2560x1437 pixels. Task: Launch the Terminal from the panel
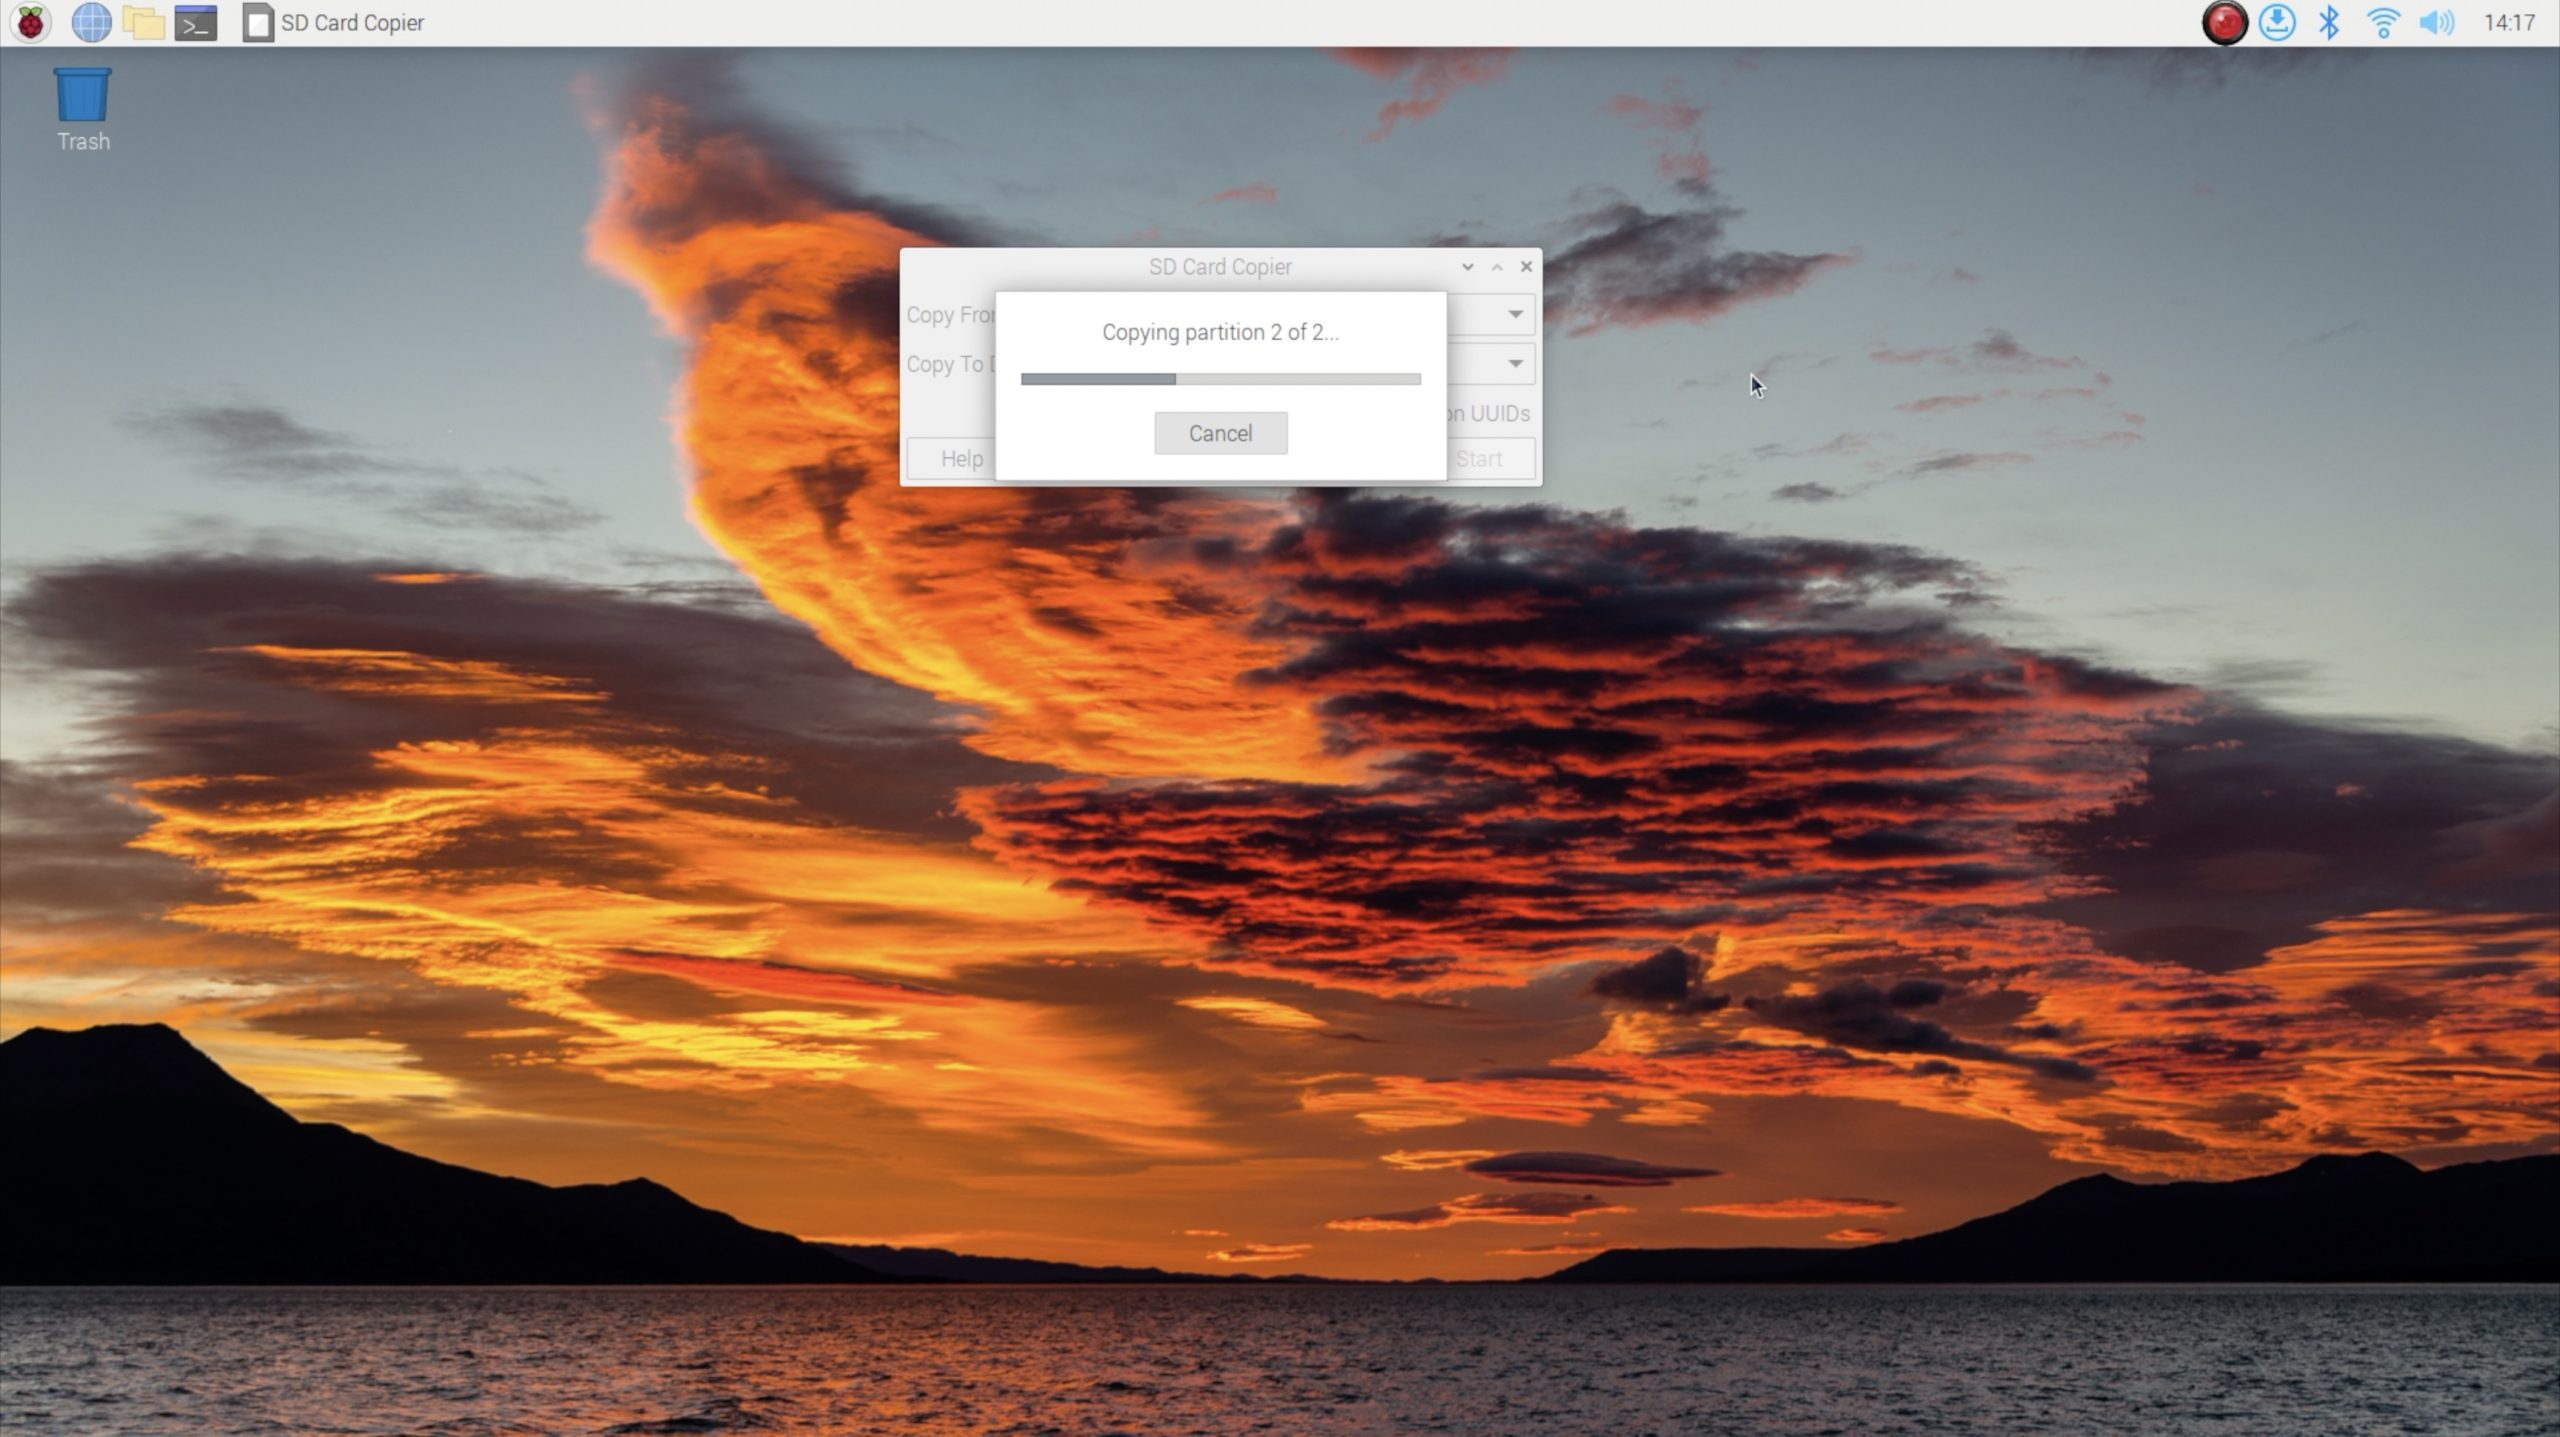pyautogui.click(x=196, y=22)
